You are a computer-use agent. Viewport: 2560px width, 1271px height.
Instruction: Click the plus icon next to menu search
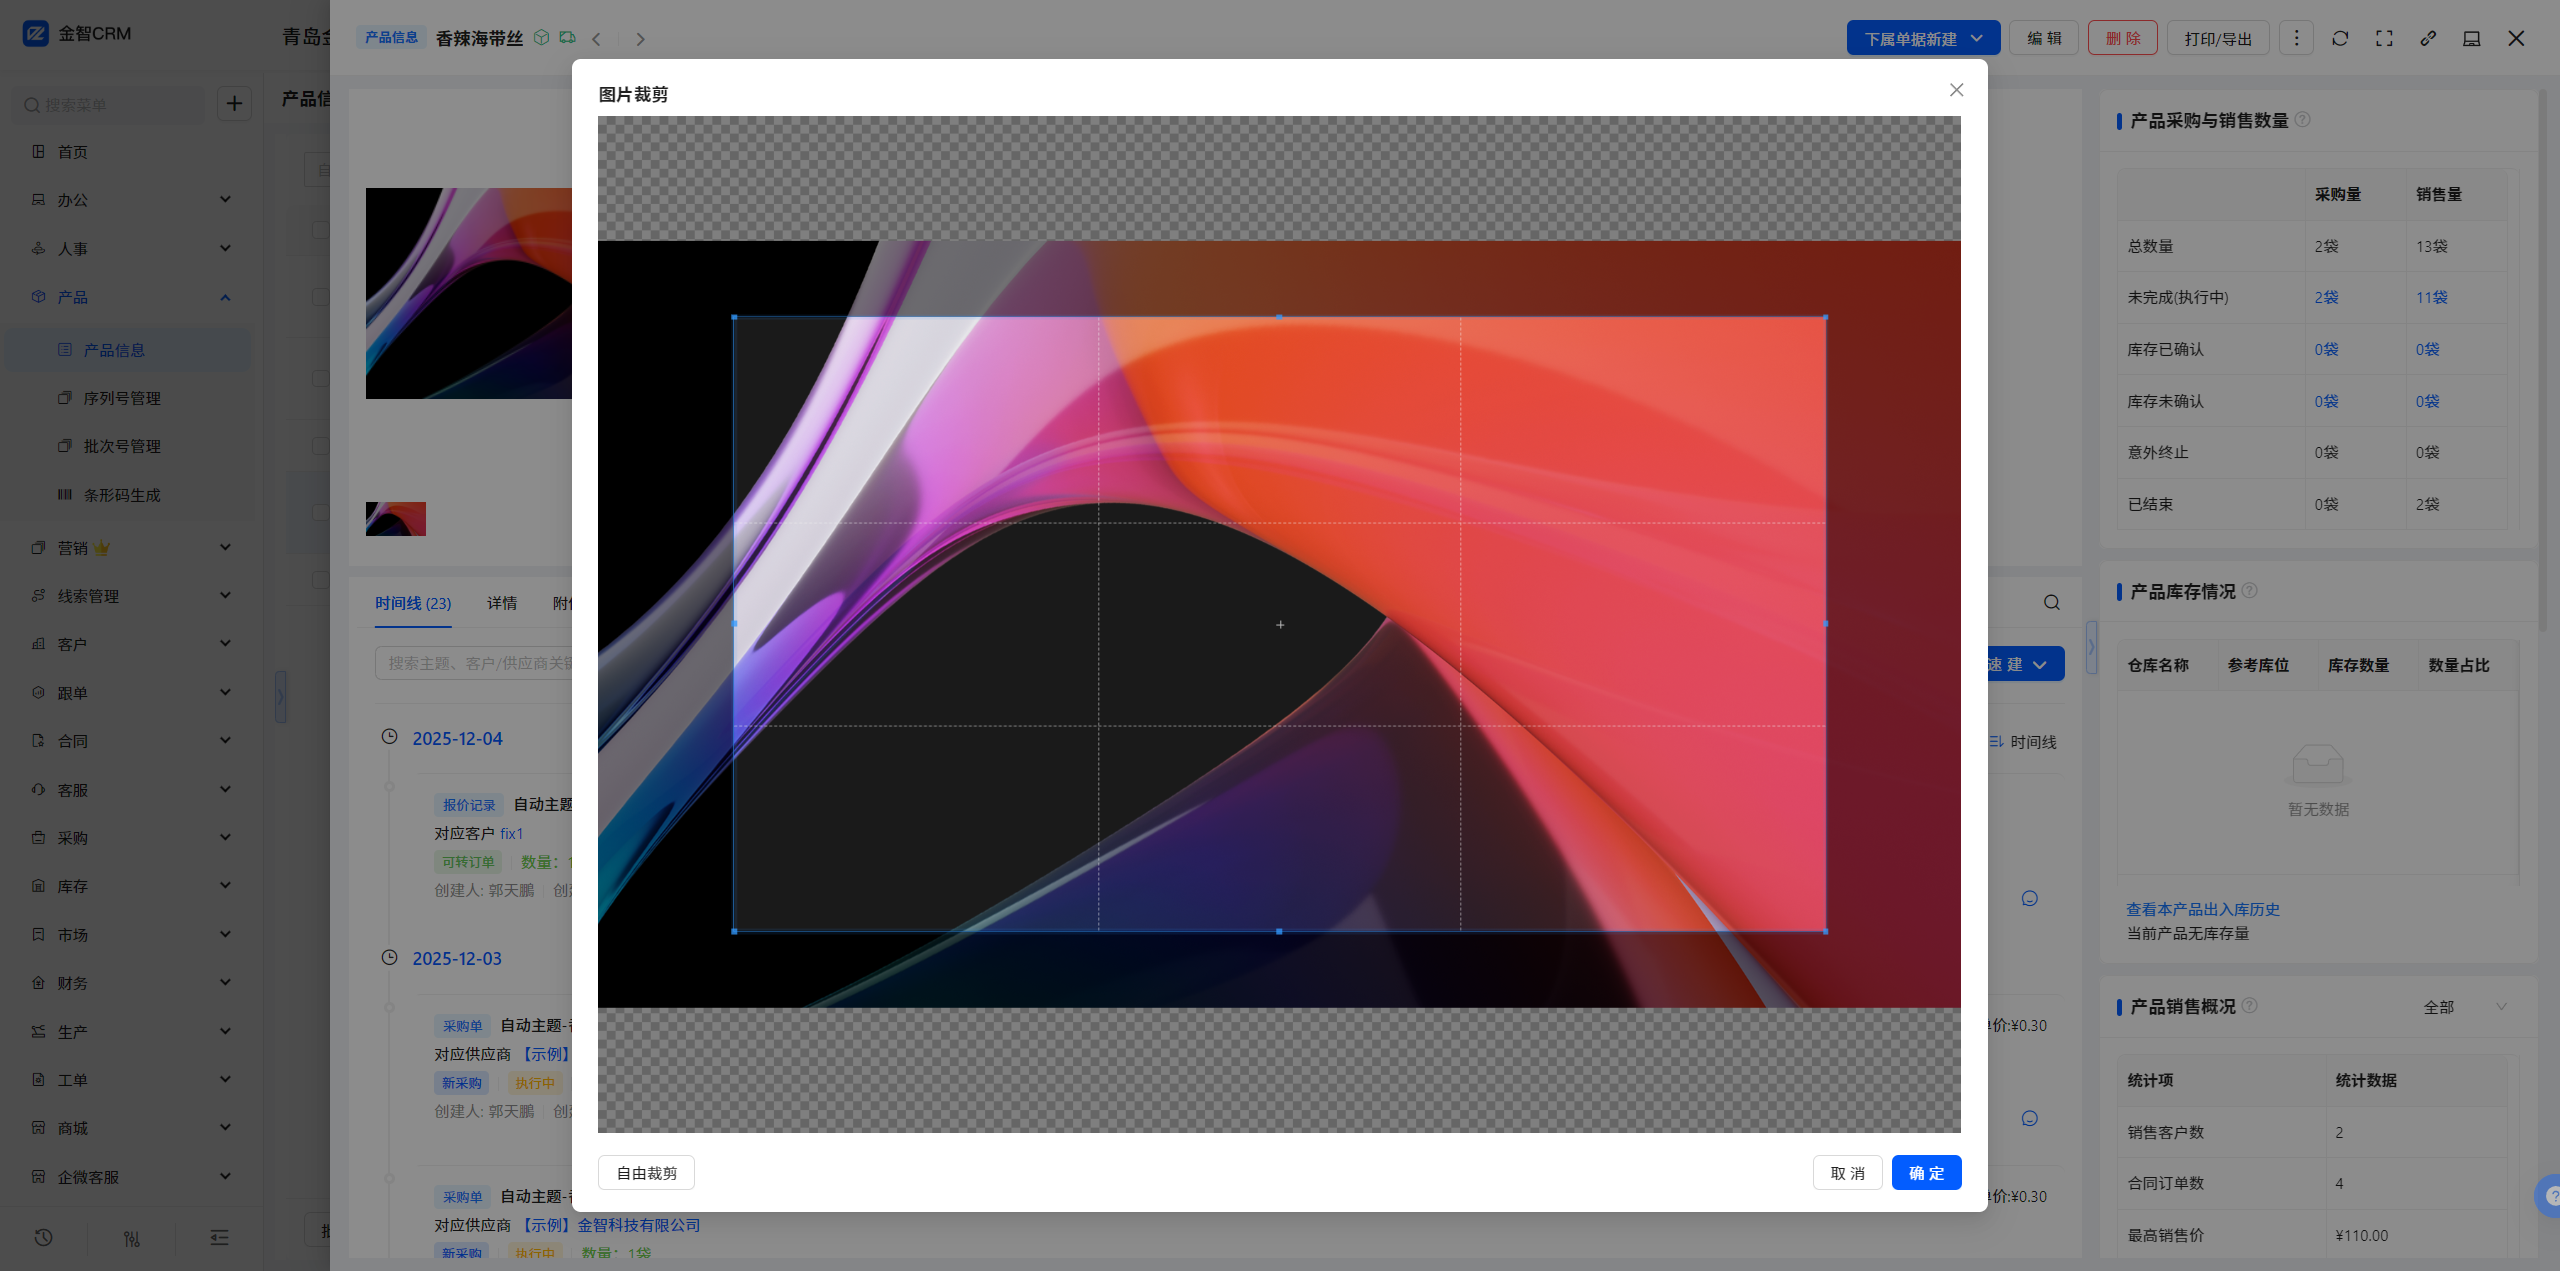click(234, 103)
